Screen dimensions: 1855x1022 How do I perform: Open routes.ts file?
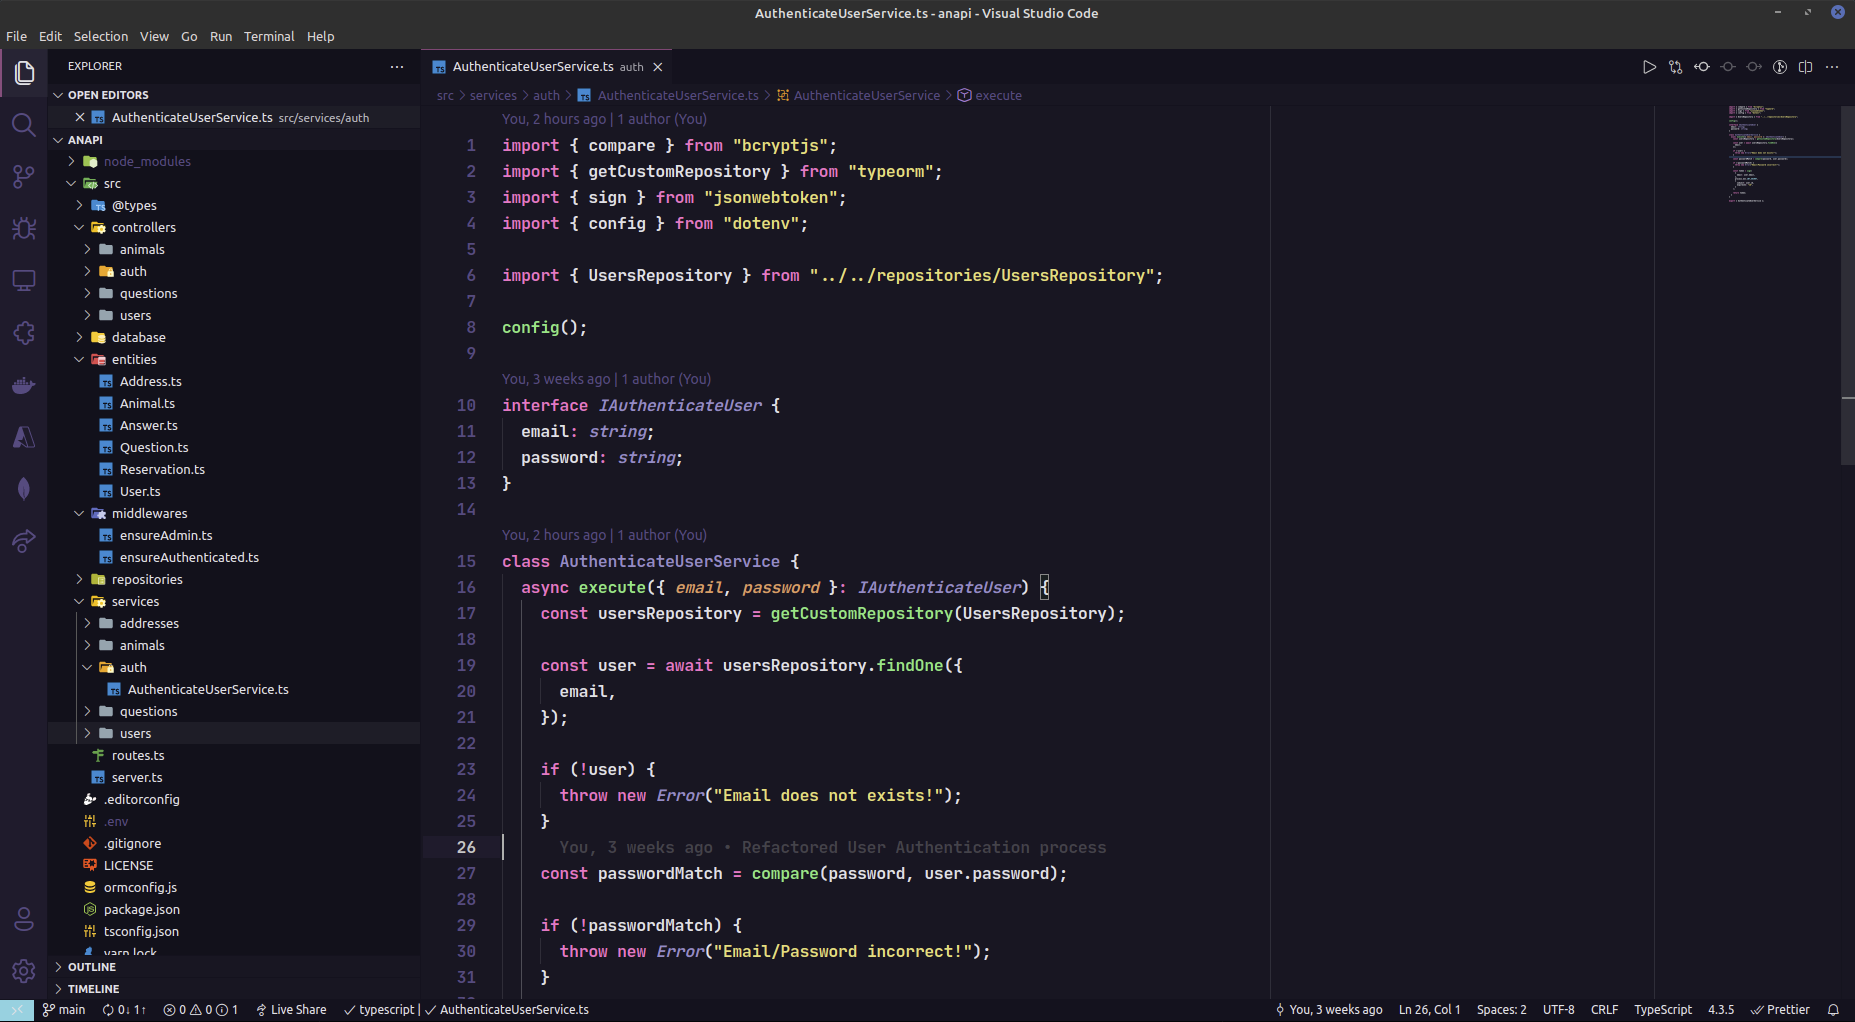click(x=234, y=755)
